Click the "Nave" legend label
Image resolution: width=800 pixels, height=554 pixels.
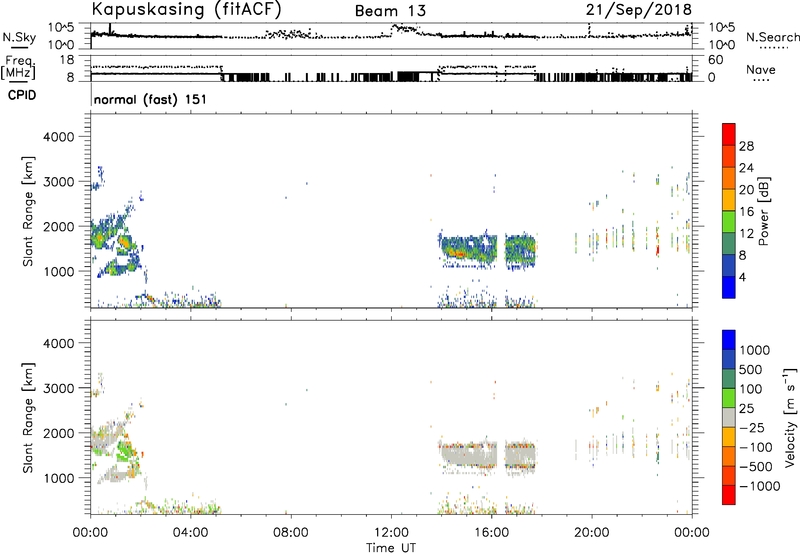(761, 70)
